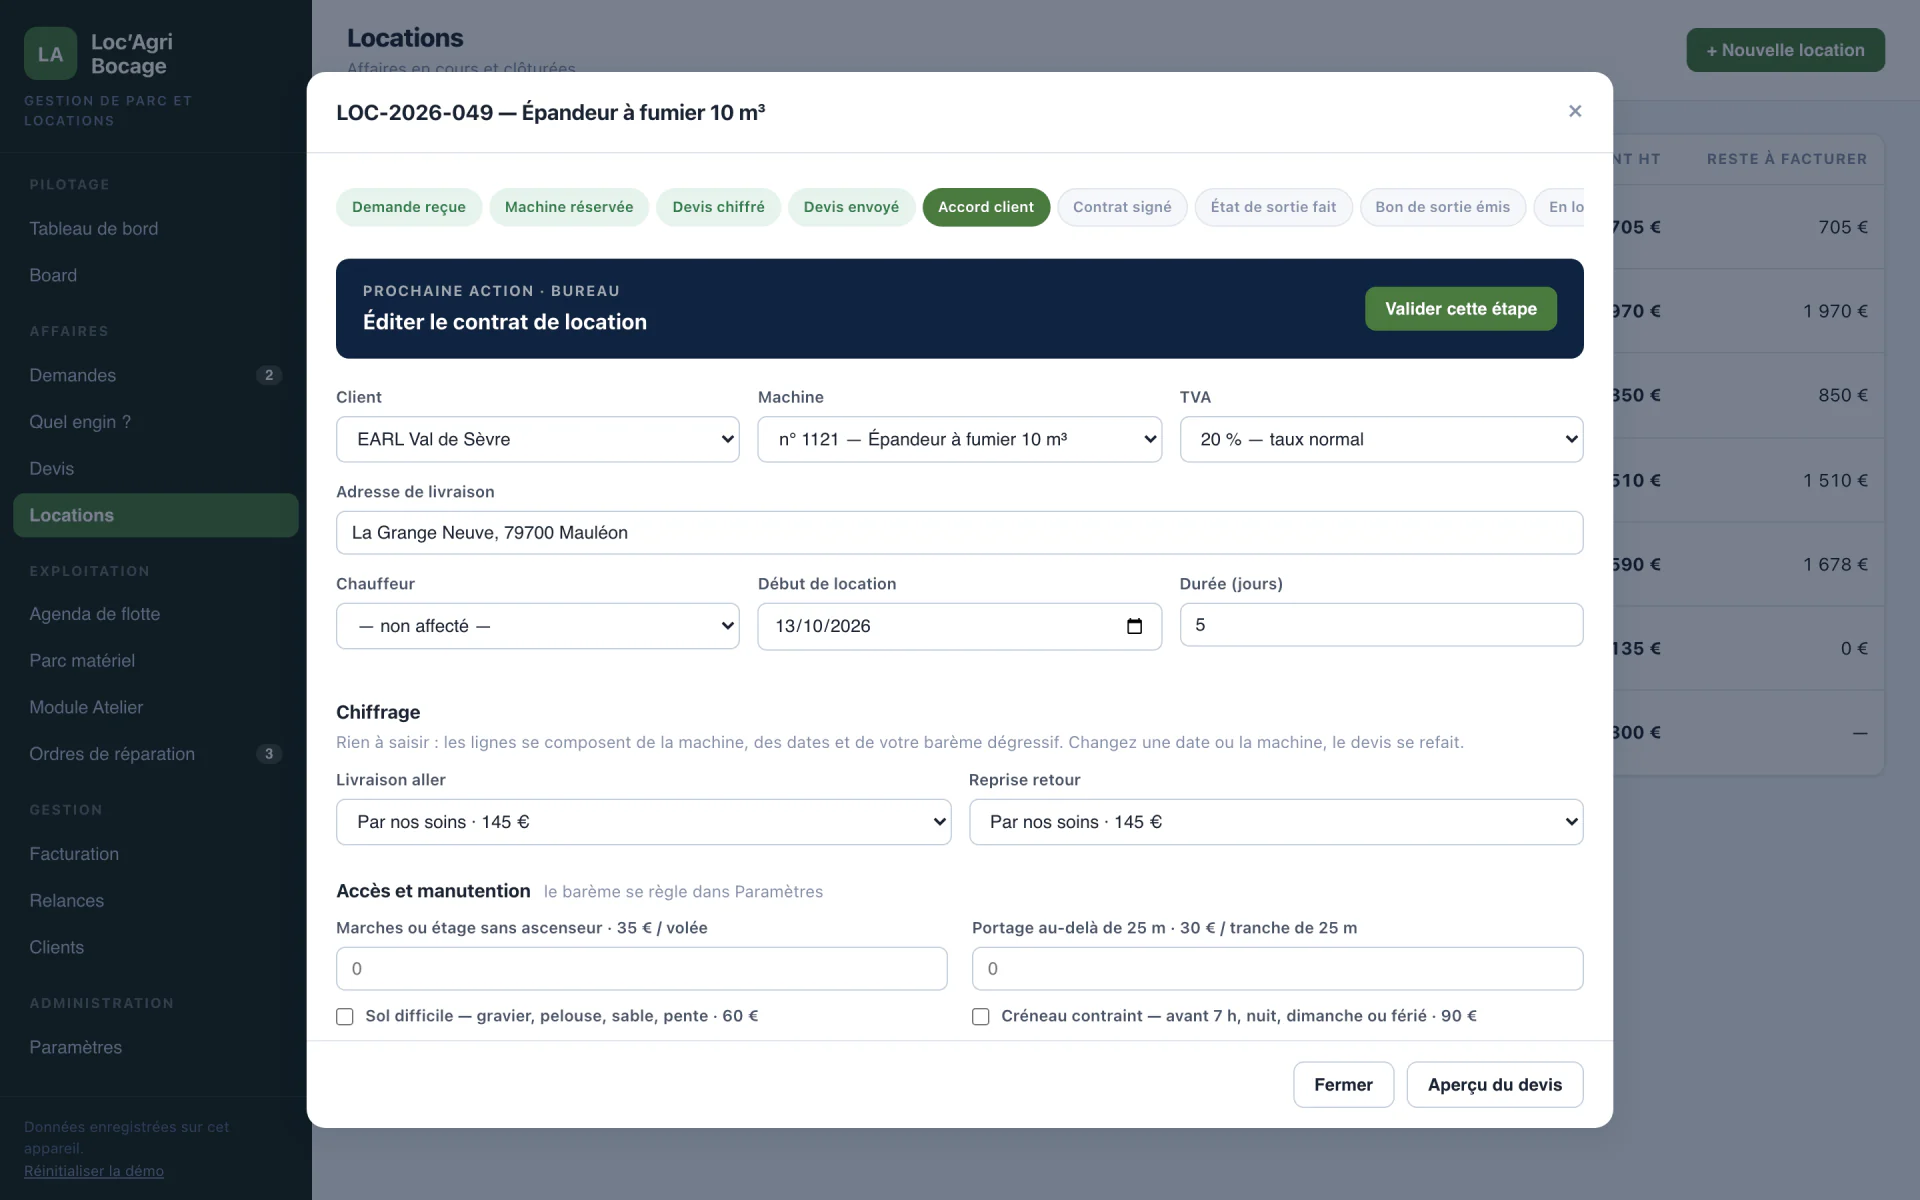This screenshot has height=1200, width=1920.
Task: Open the Client dropdown EARL Val de Sèvre
Action: (538, 439)
